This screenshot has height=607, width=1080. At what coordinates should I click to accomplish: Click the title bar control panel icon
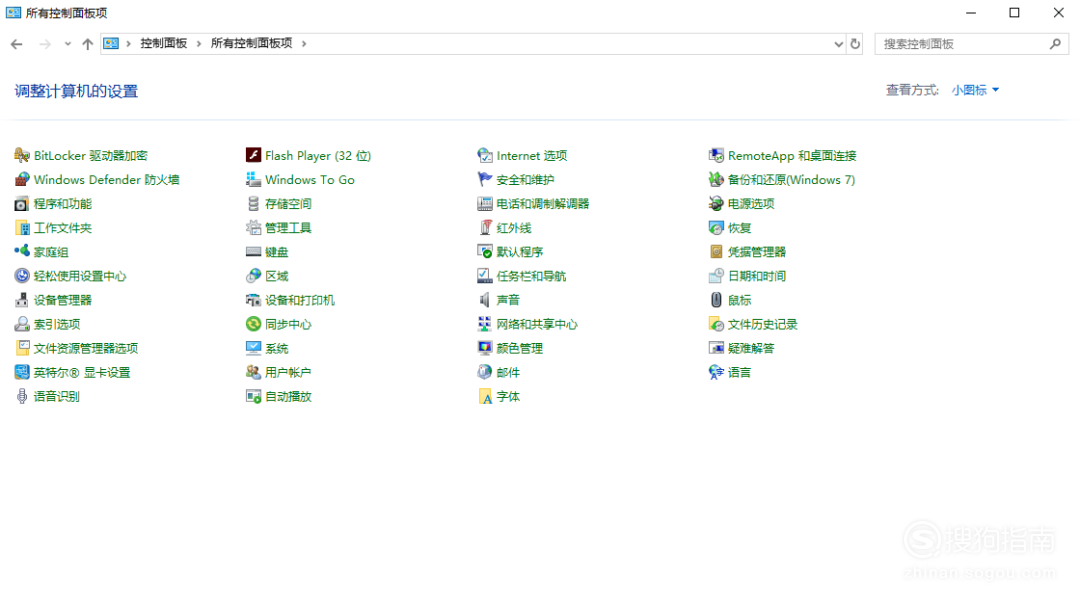[x=13, y=12]
